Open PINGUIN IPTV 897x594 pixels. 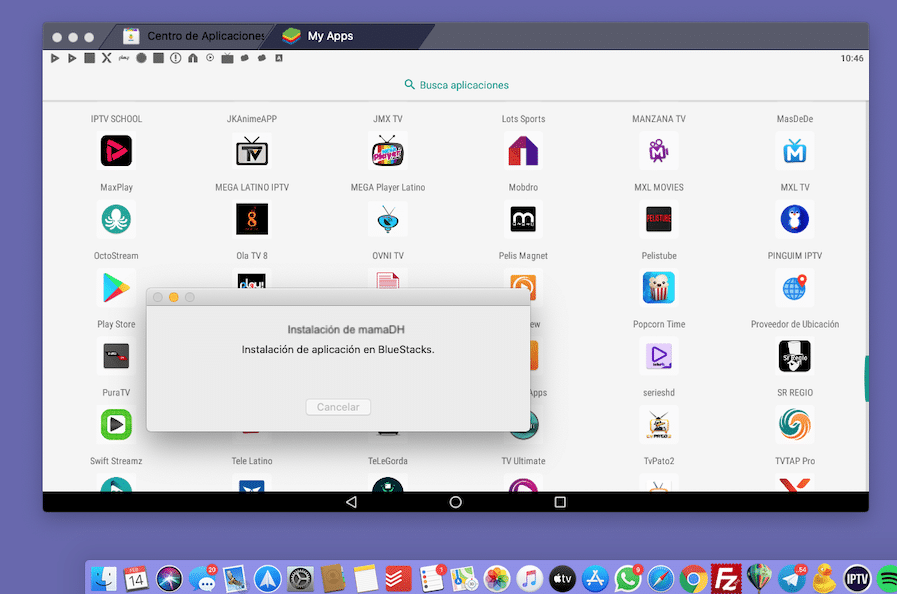[x=794, y=218]
